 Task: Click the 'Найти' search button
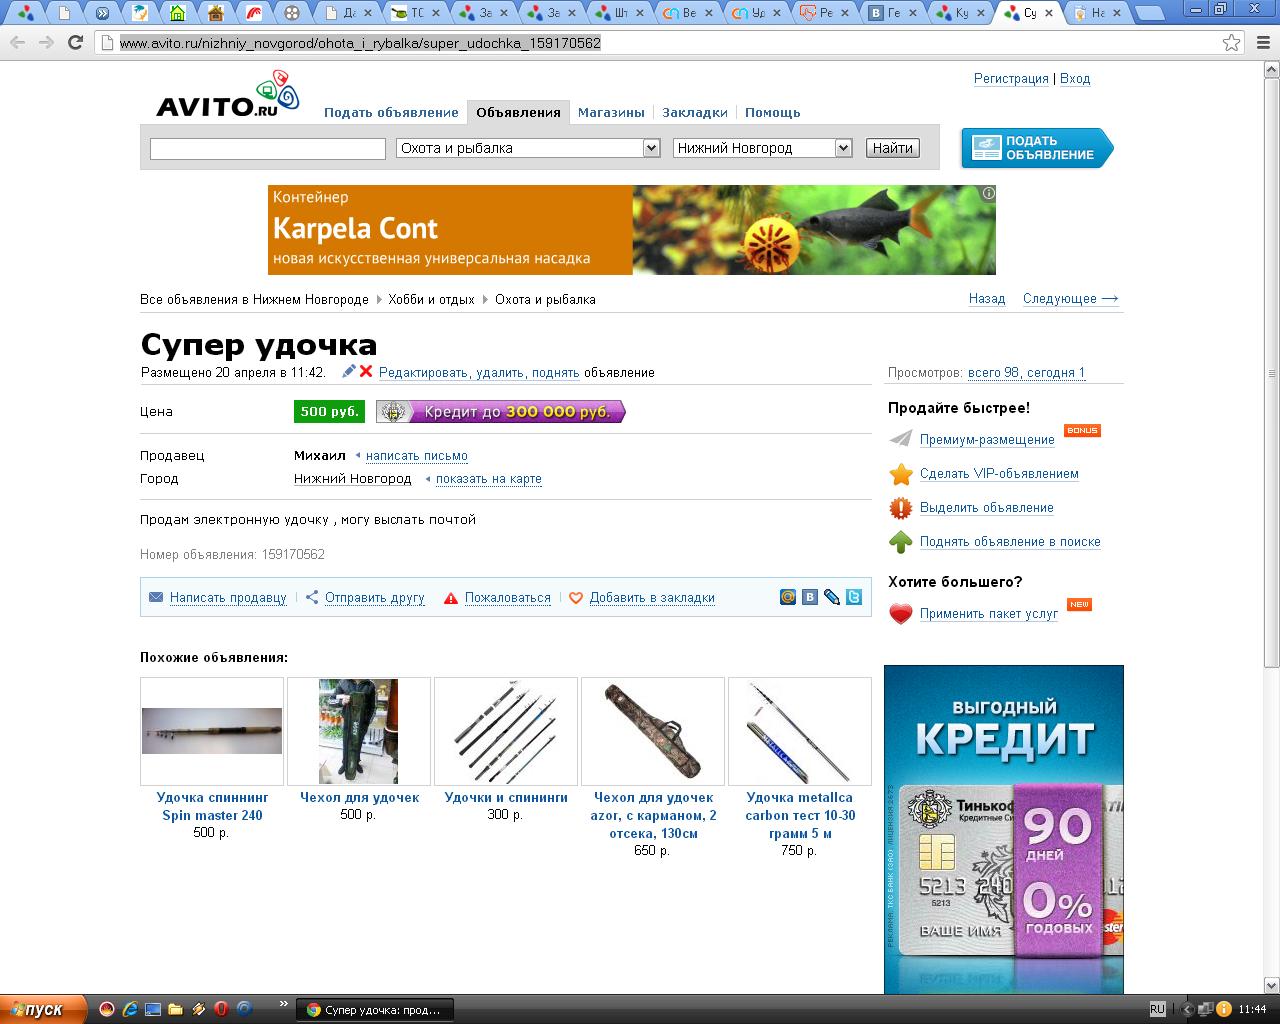(x=892, y=148)
